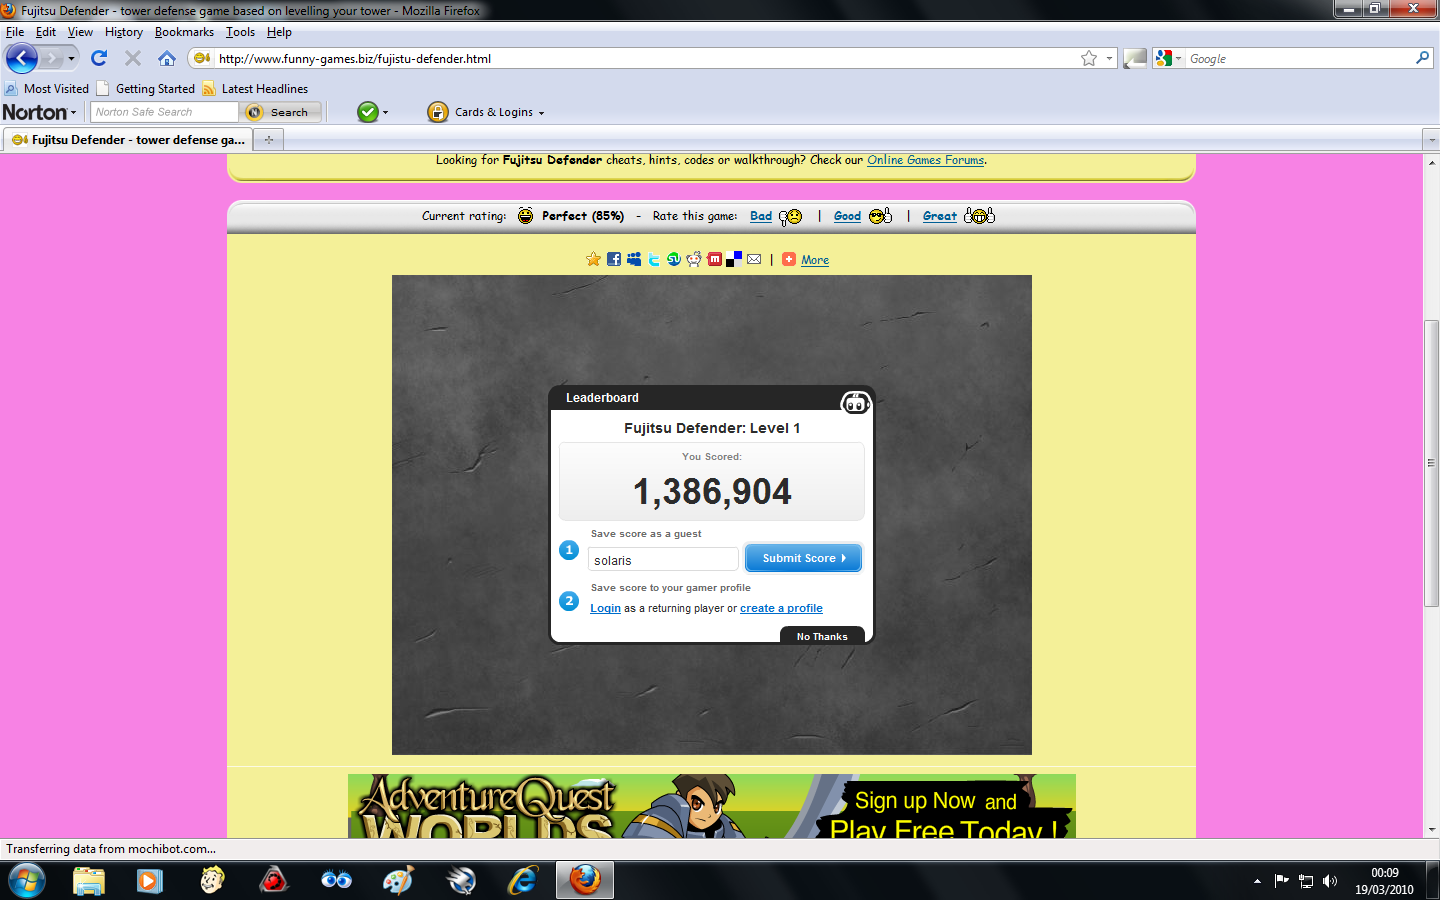Open a new tab with plus button

268,140
